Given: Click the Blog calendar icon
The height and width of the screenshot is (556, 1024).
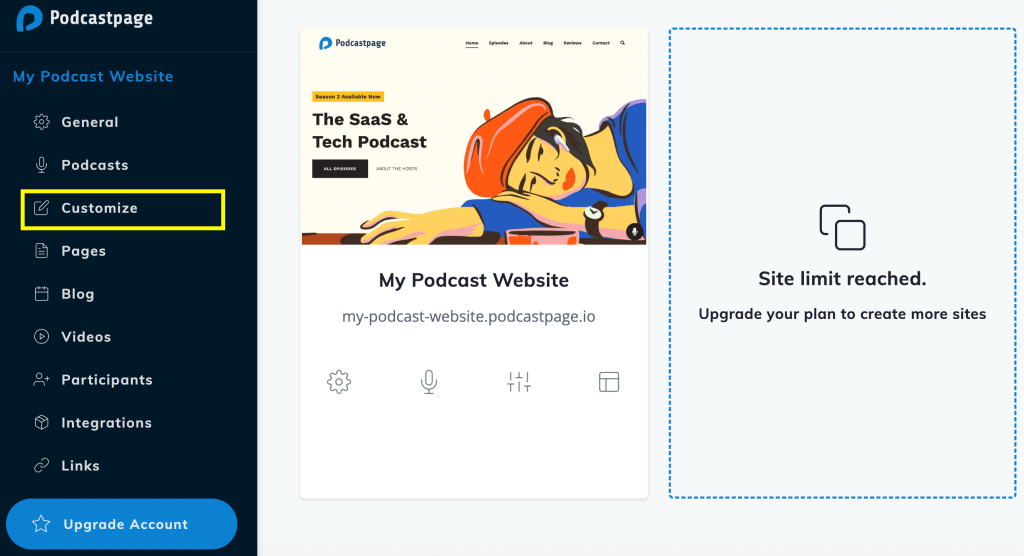Looking at the screenshot, I should tap(42, 294).
